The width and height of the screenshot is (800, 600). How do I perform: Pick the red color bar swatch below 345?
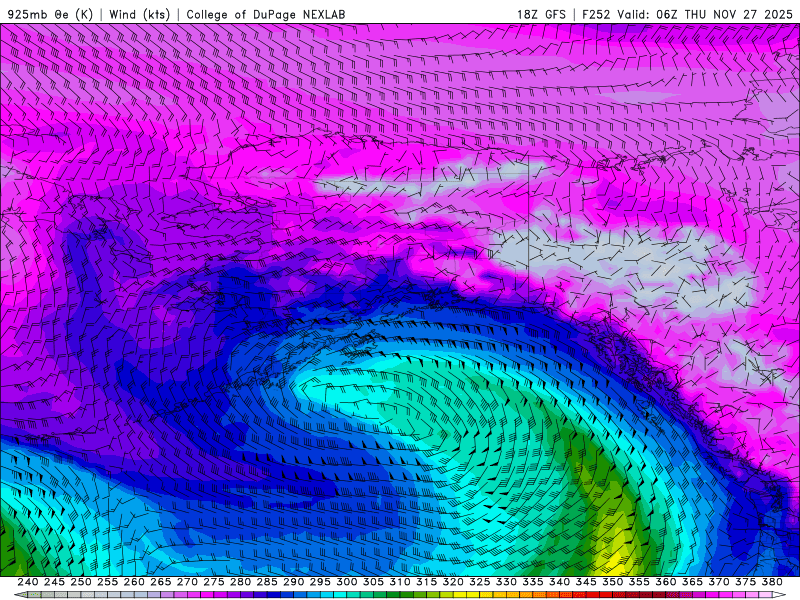[x=592, y=595]
